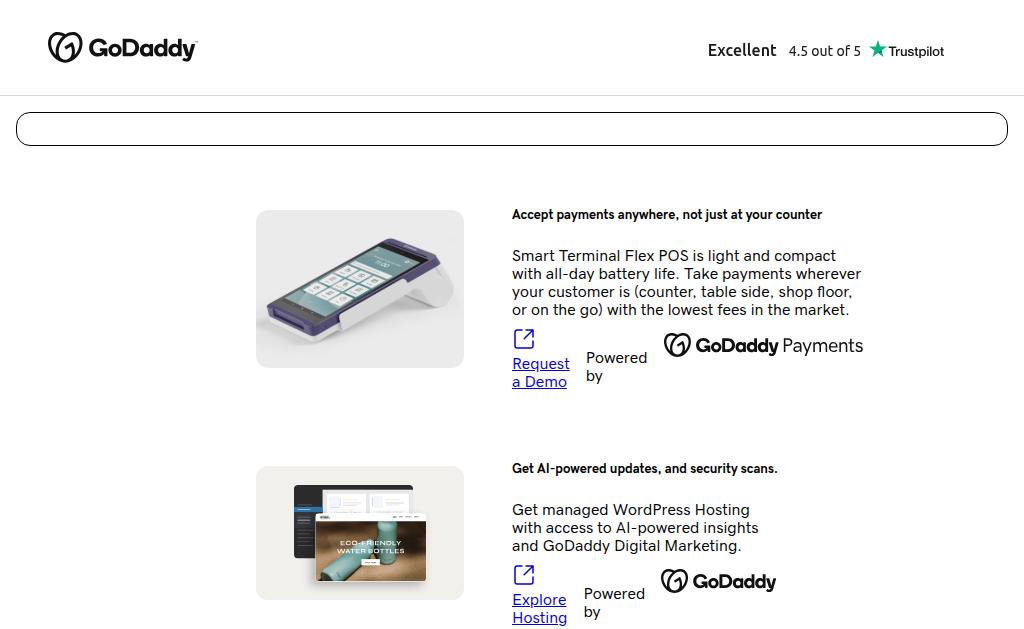This screenshot has height=629, width=1024.
Task: Click external link icon above Explore Hosting
Action: 524,575
